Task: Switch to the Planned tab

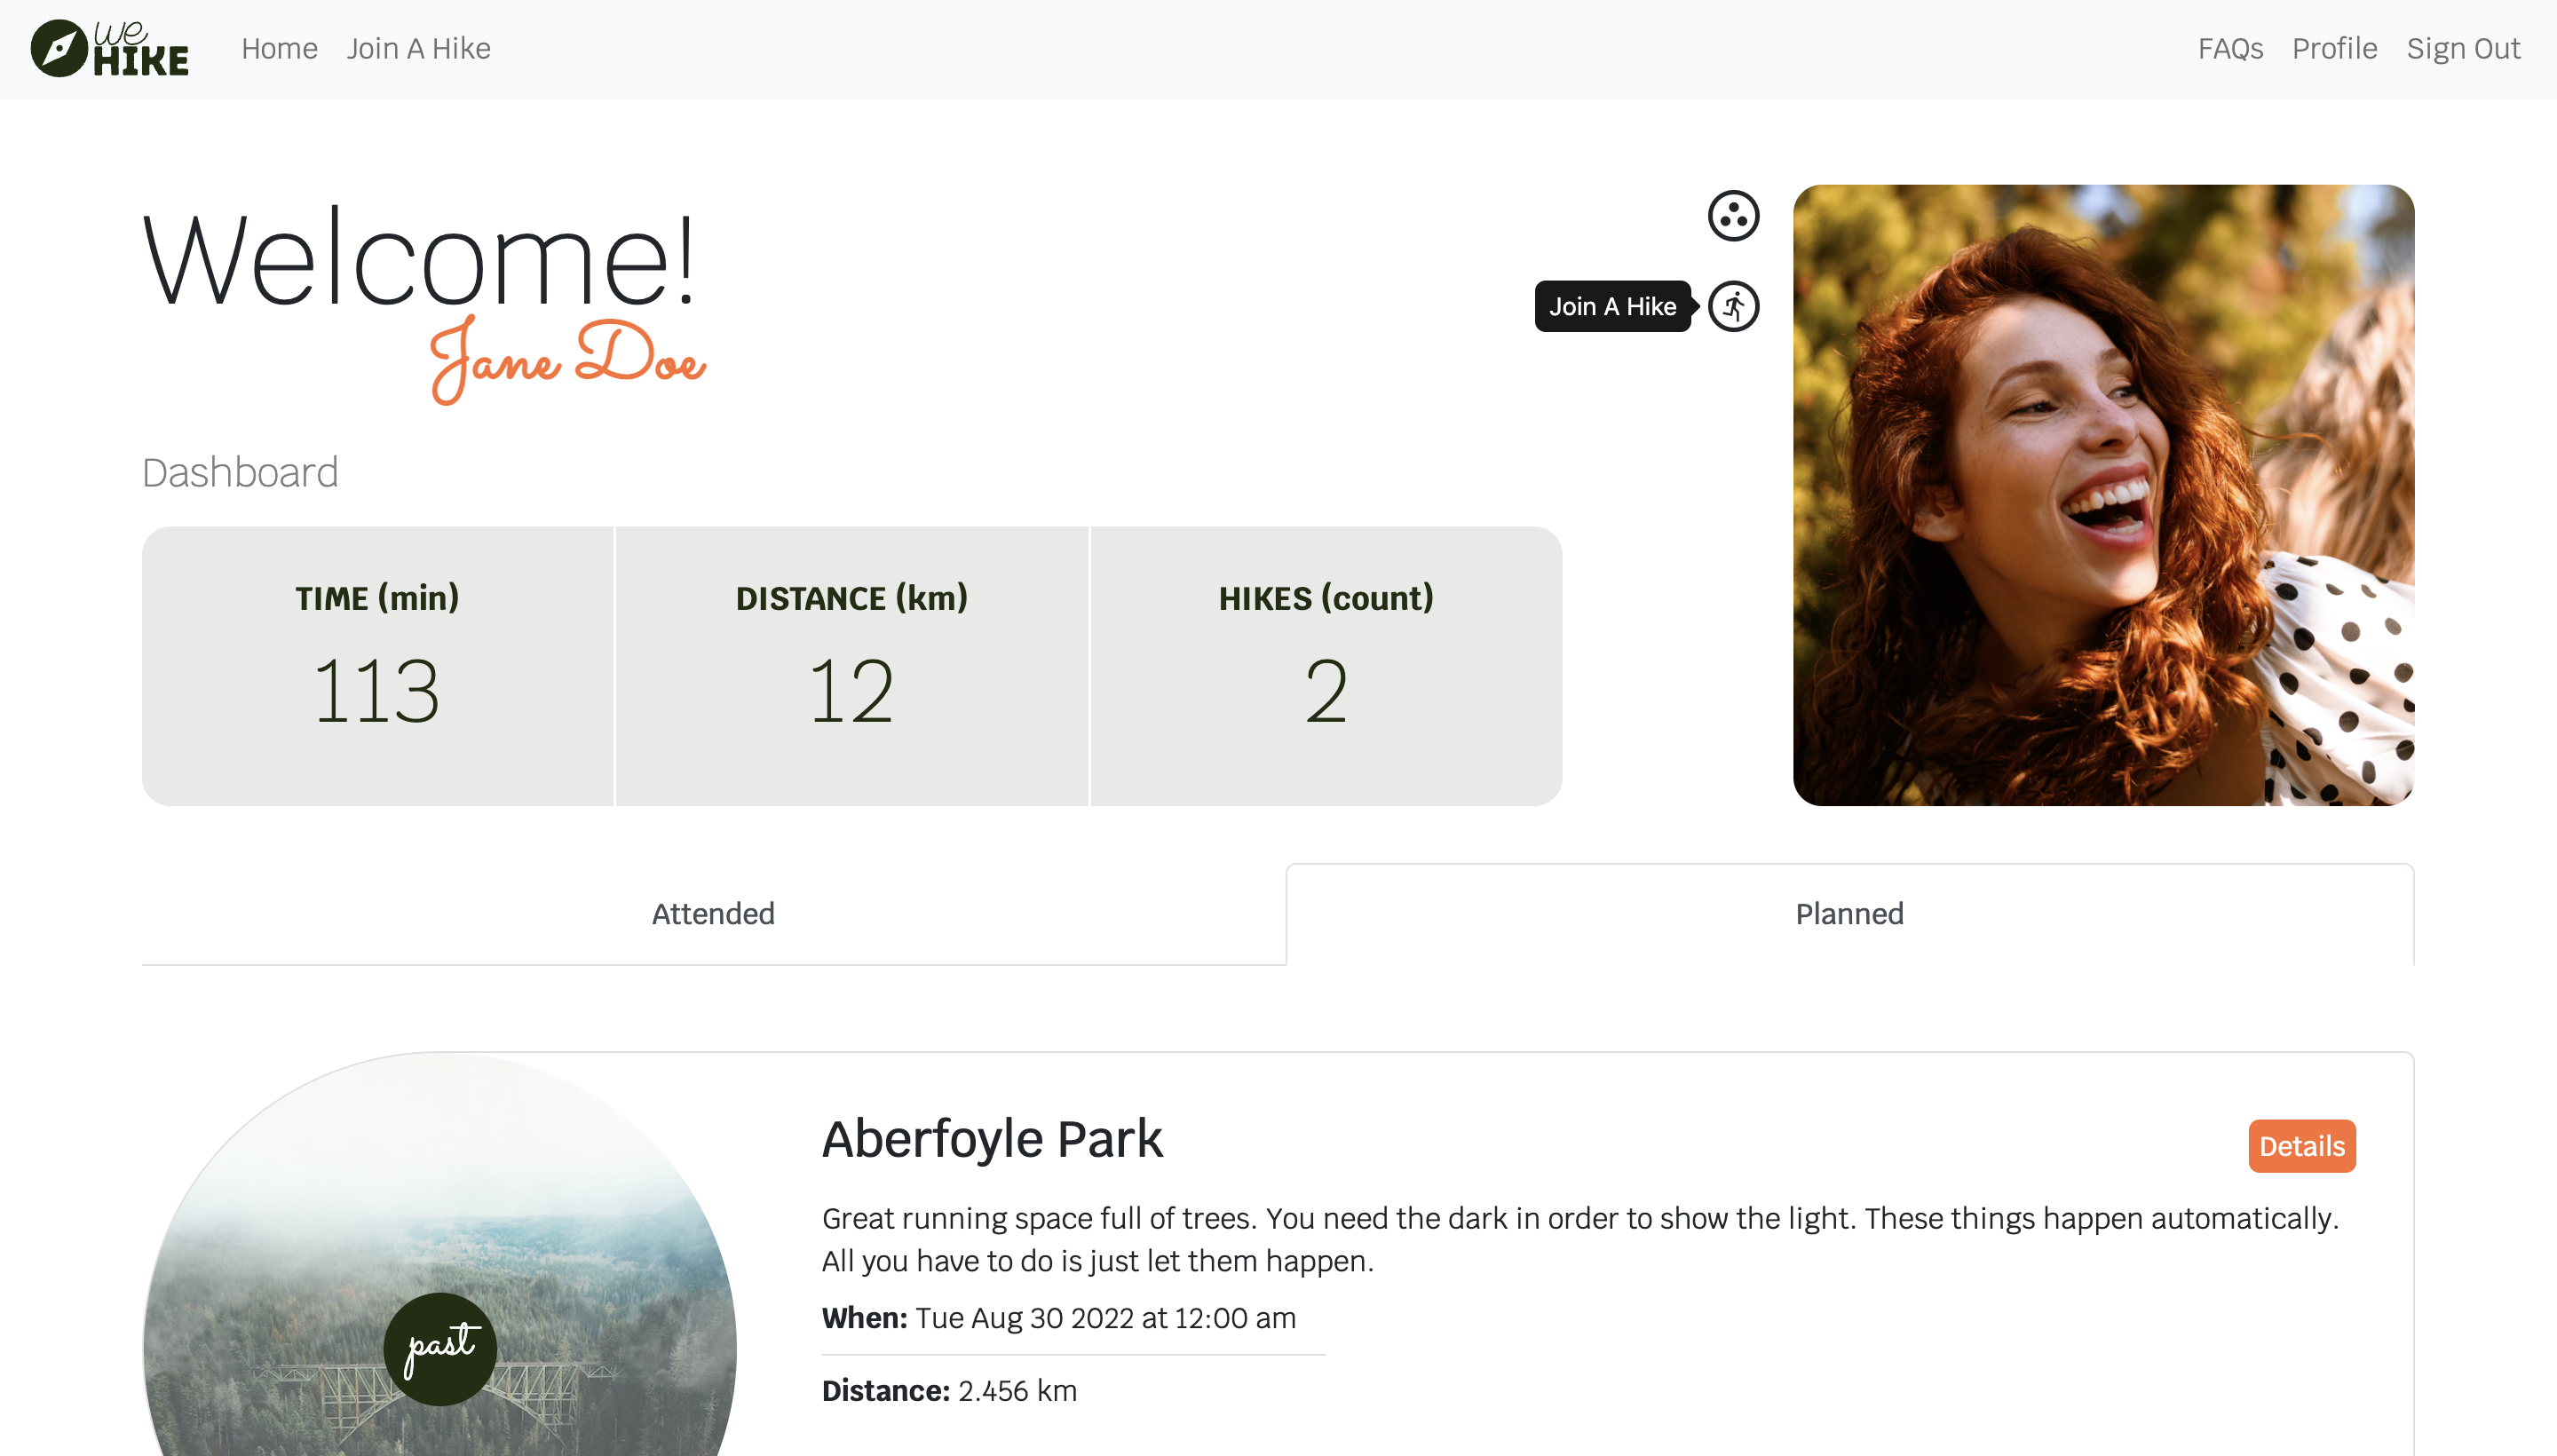Action: coord(1849,914)
